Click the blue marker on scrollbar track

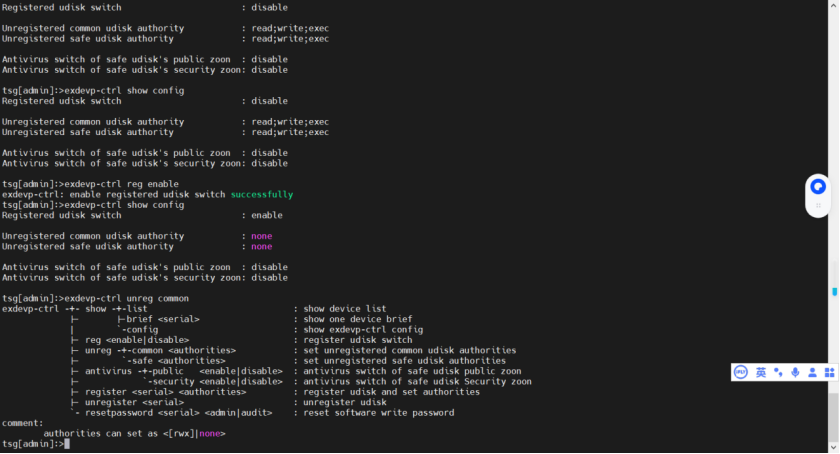coord(835,292)
